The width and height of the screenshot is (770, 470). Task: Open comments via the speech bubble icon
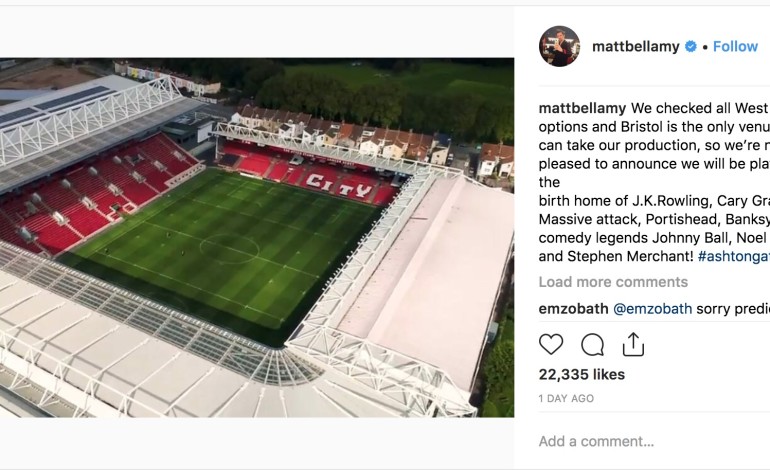point(592,345)
